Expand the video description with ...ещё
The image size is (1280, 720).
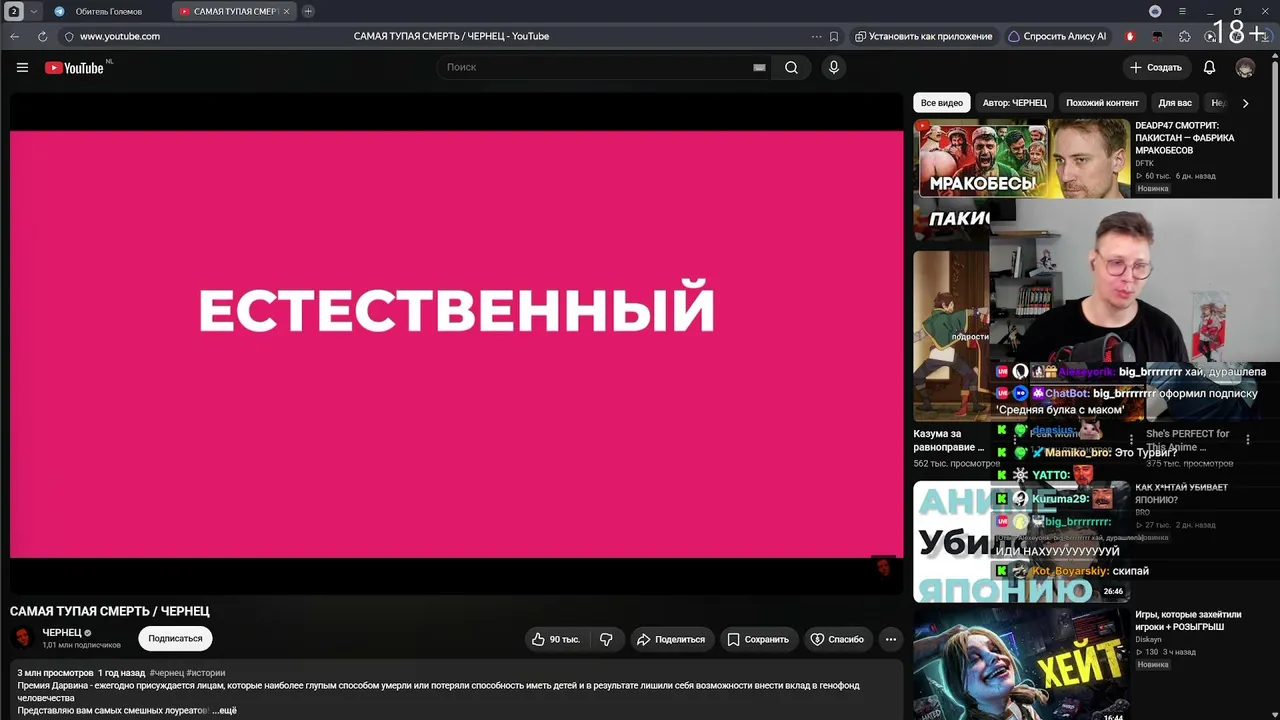(224, 710)
